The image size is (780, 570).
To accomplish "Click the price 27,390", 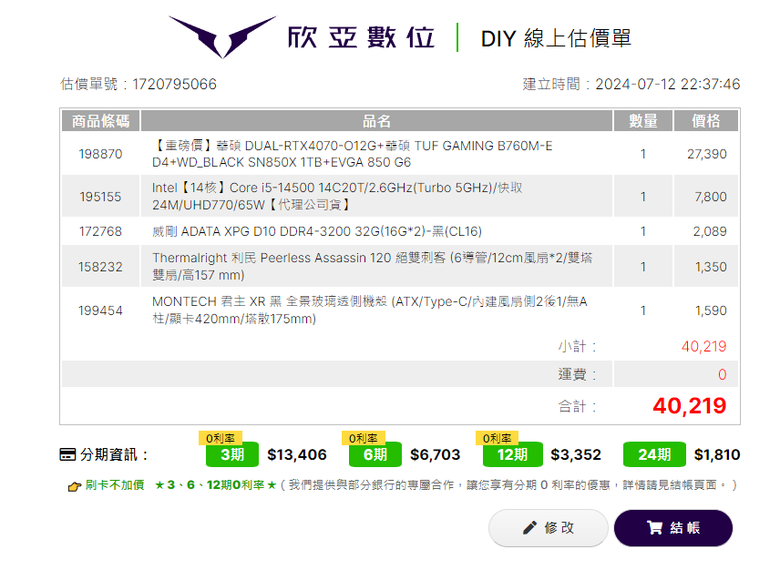I will coord(707,154).
